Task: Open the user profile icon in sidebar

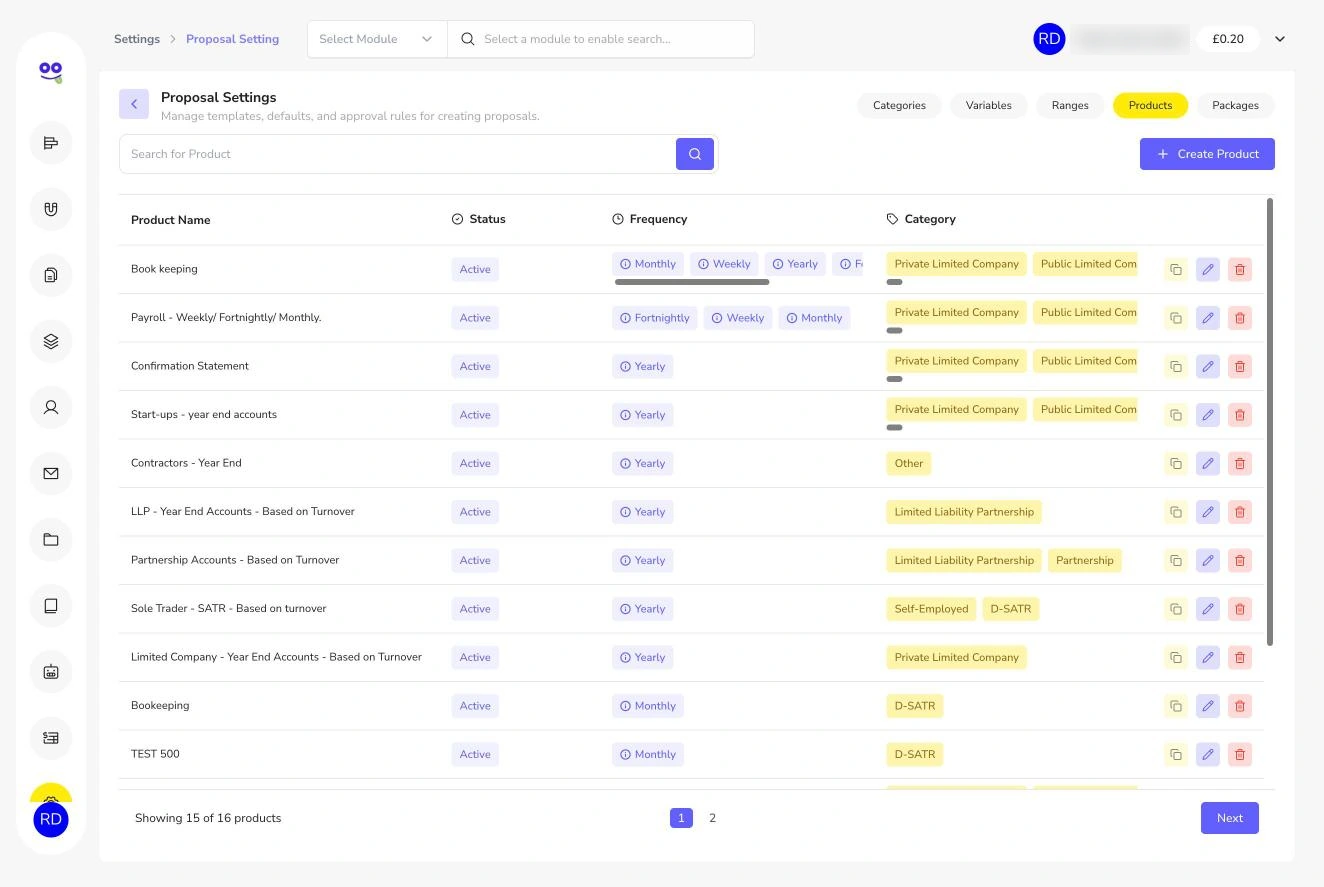Action: [51, 407]
